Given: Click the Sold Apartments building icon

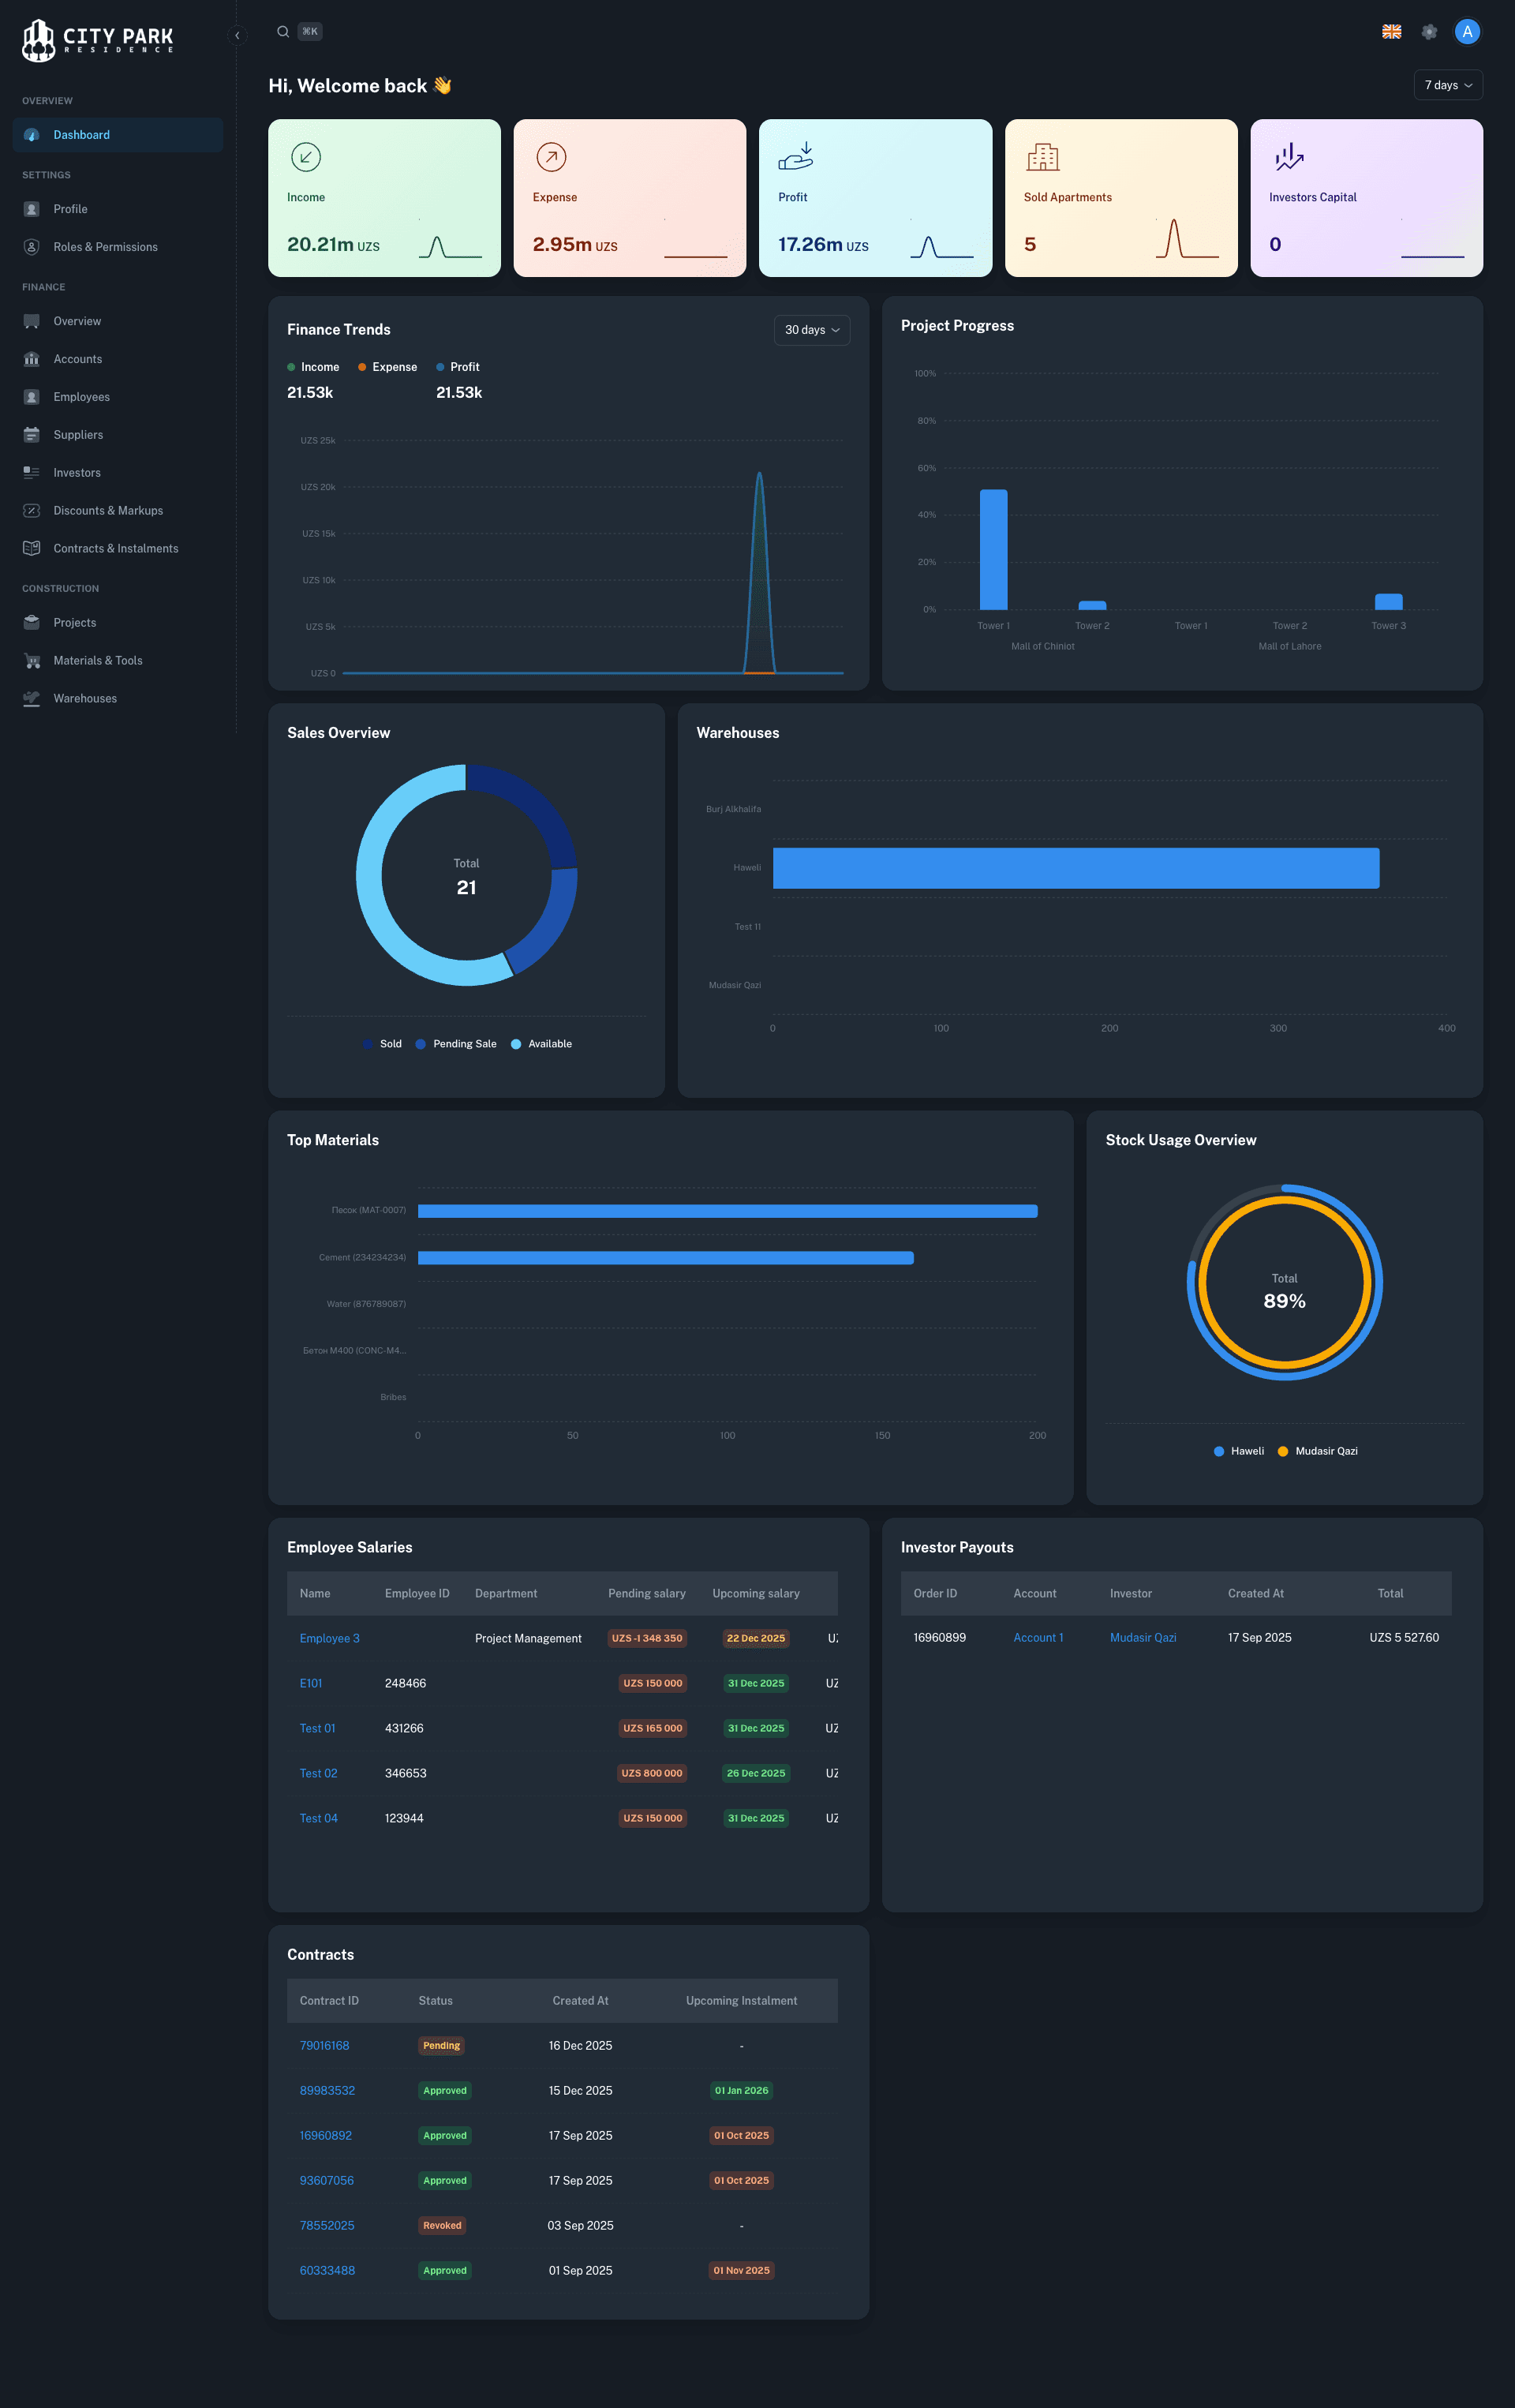Looking at the screenshot, I should click(1042, 157).
